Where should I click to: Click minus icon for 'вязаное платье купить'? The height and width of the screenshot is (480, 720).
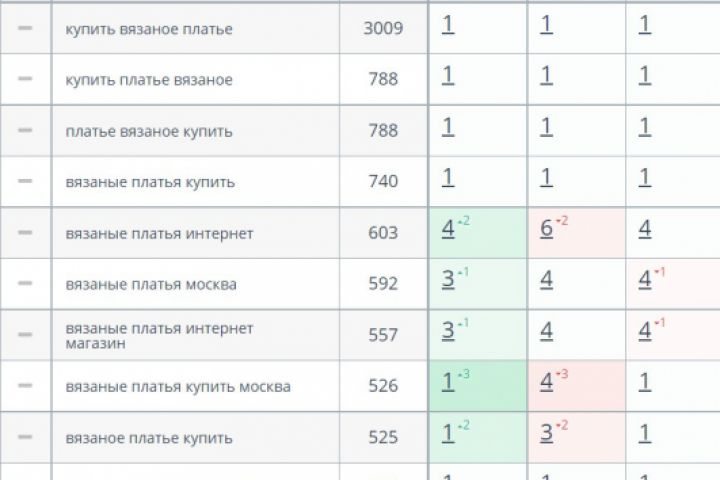25,437
